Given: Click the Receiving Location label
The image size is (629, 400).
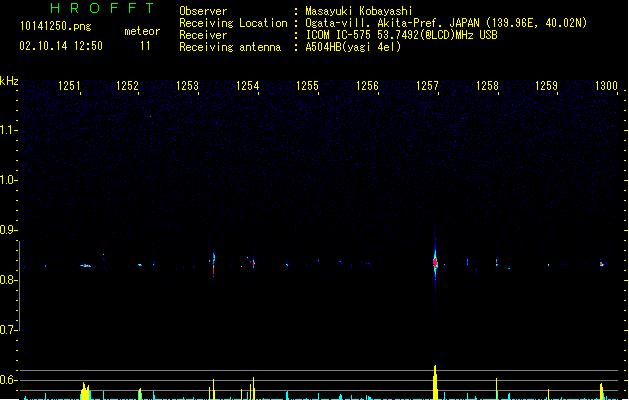Looking at the screenshot, I should (233, 23).
